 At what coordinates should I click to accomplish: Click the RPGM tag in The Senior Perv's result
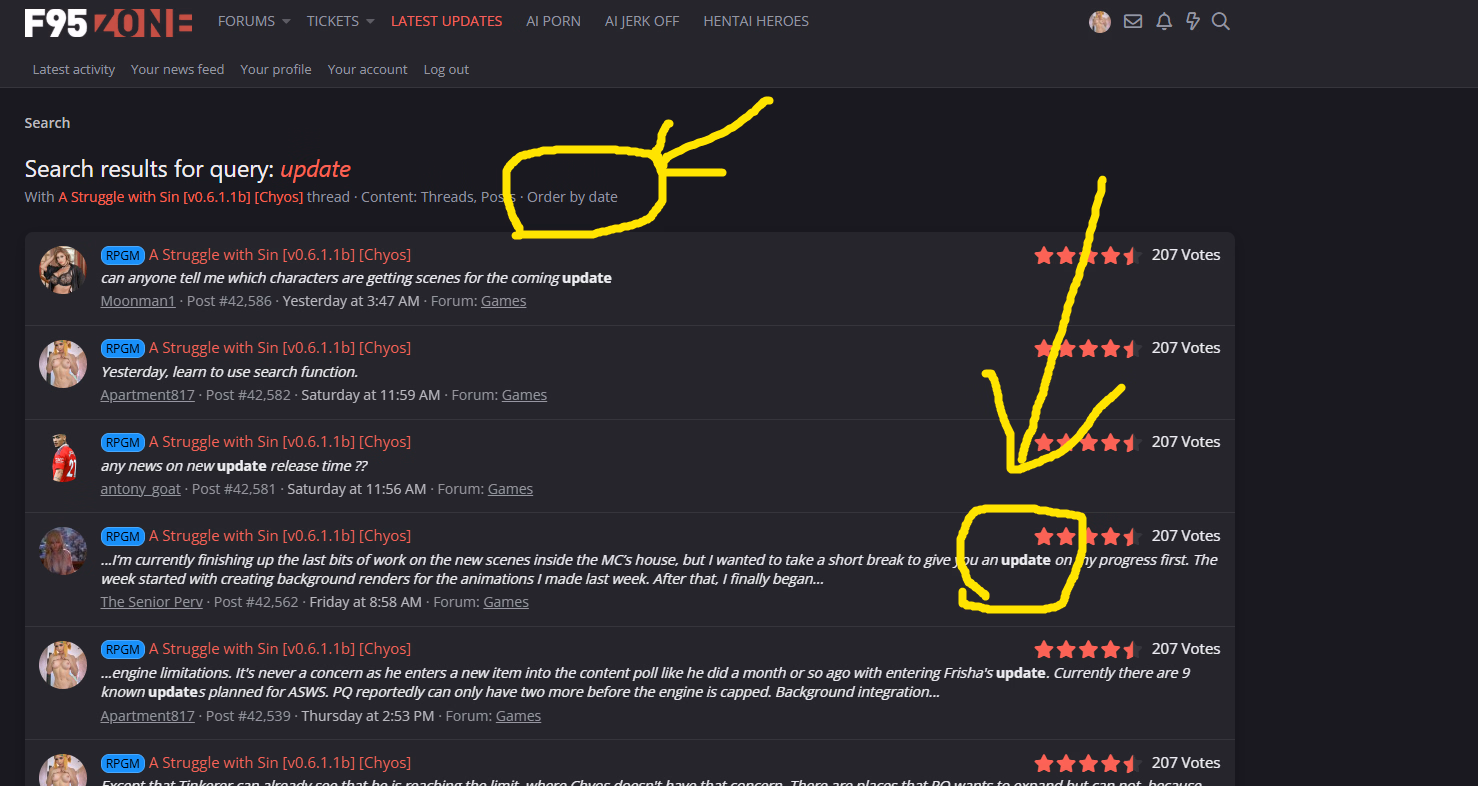[123, 536]
